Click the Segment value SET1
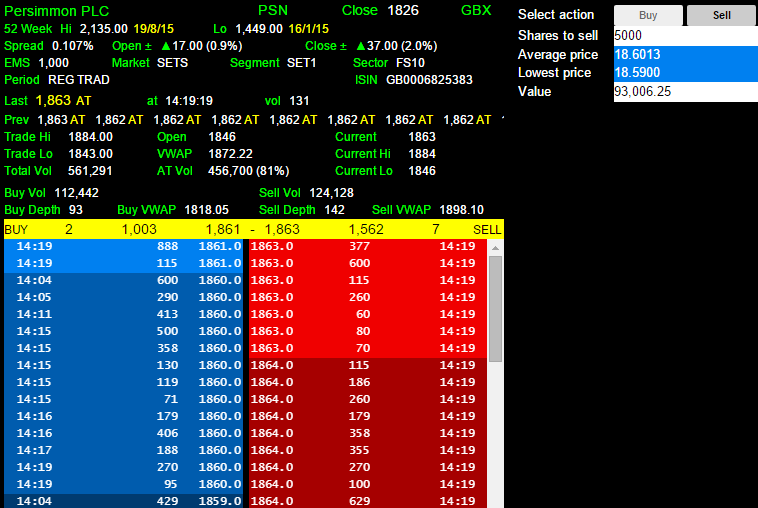The image size is (758, 508). 301,63
